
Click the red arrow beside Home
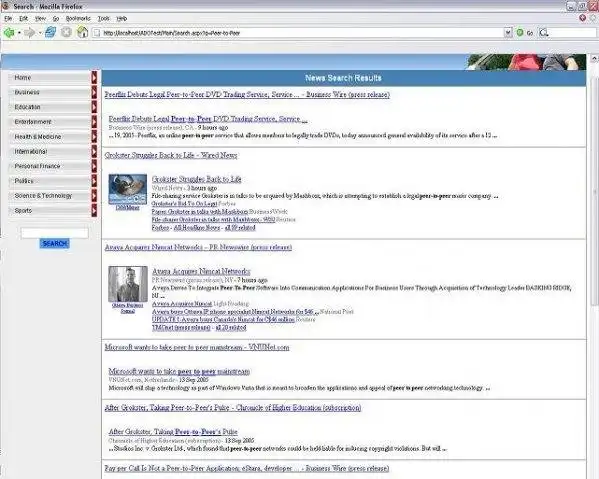tap(94, 77)
